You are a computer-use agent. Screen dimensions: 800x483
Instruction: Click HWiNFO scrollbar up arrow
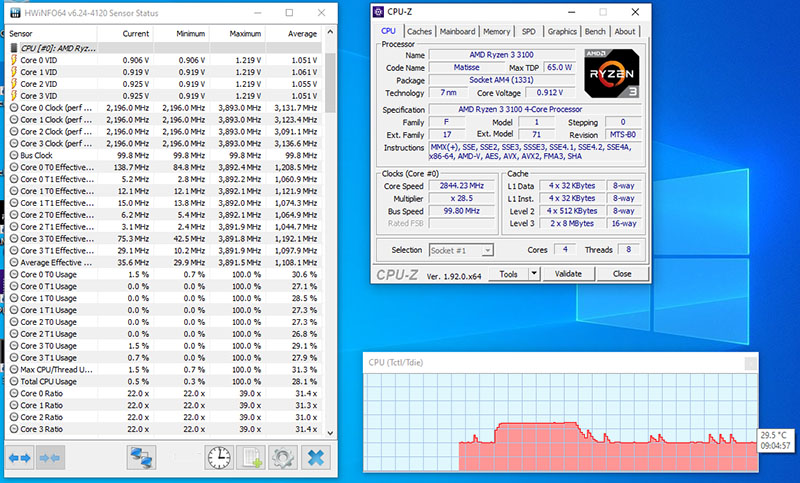(330, 32)
